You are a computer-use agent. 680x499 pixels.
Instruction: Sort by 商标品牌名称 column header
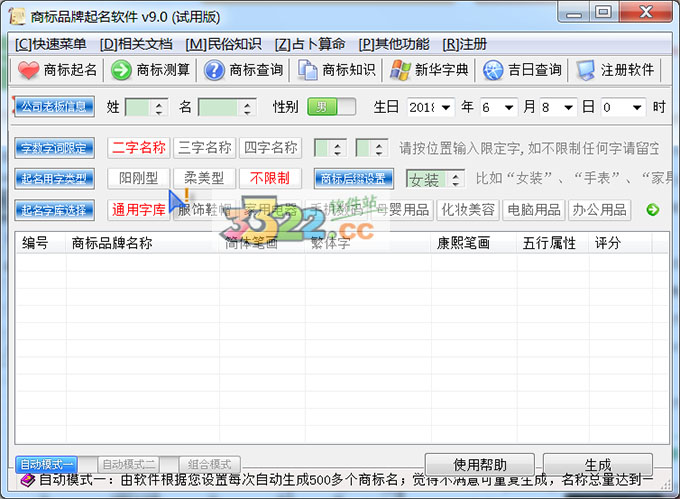pos(143,243)
